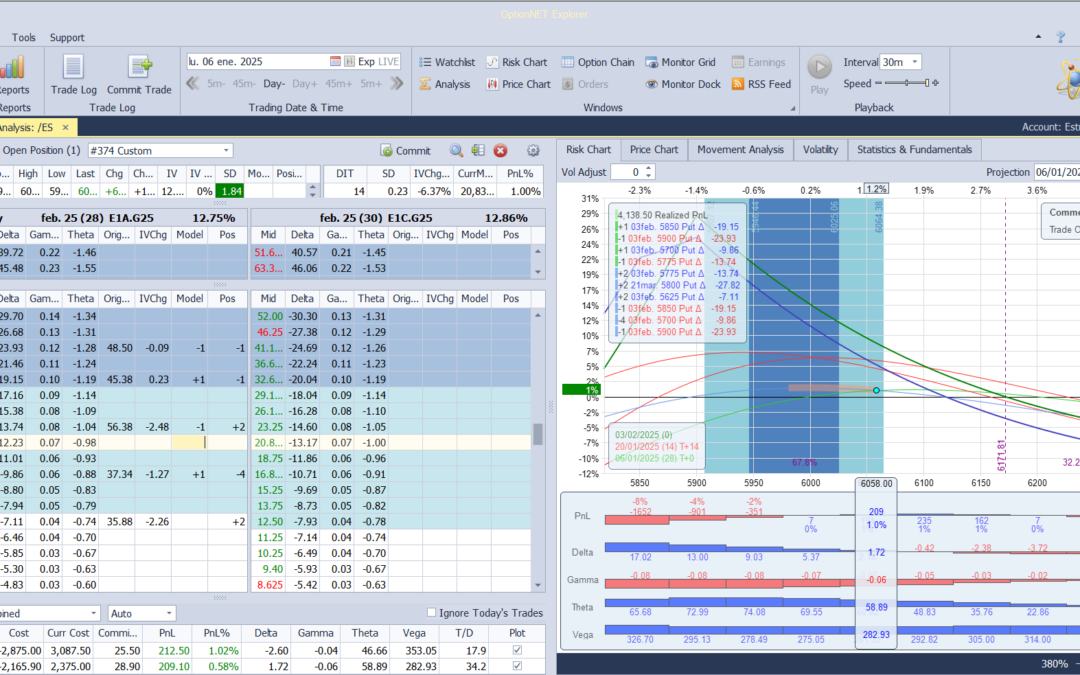Click the Commit button
This screenshot has width=1080, height=675.
[x=406, y=151]
